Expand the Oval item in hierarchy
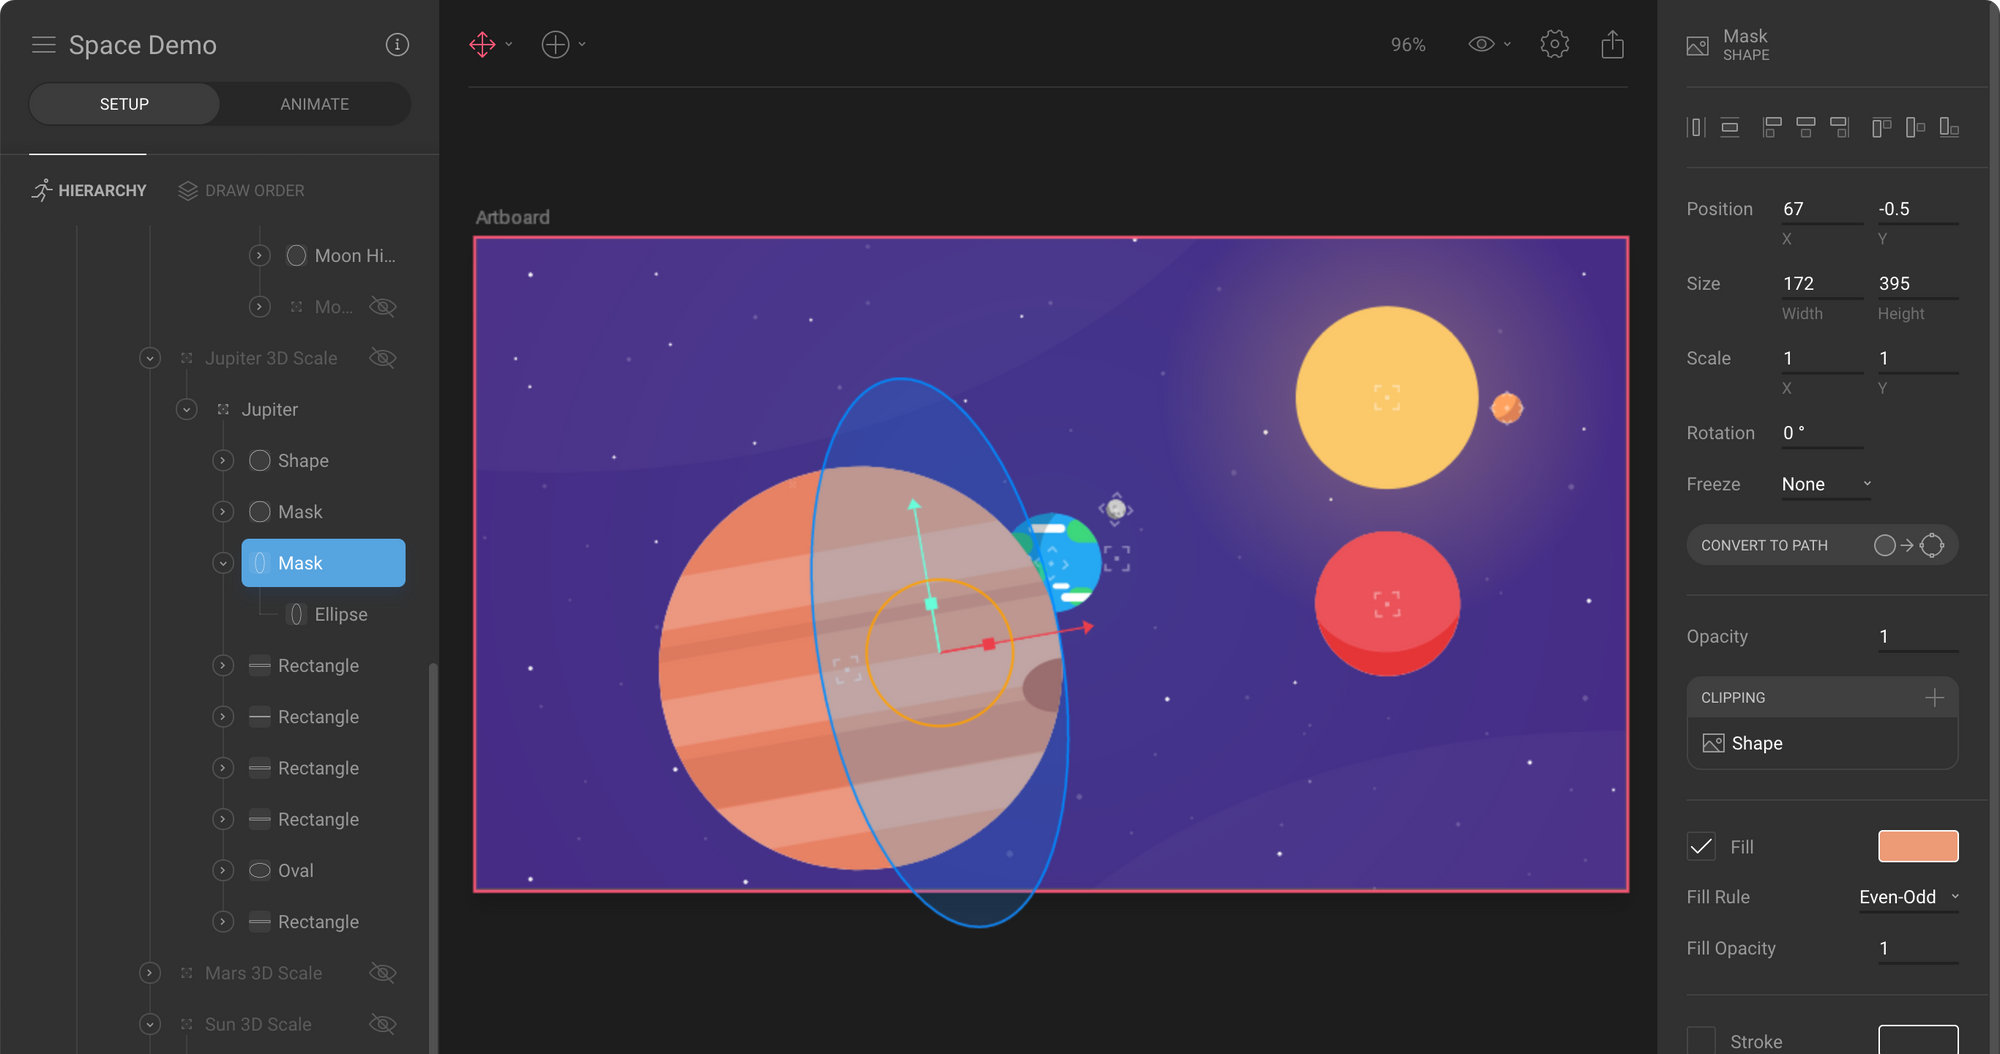 [x=223, y=871]
